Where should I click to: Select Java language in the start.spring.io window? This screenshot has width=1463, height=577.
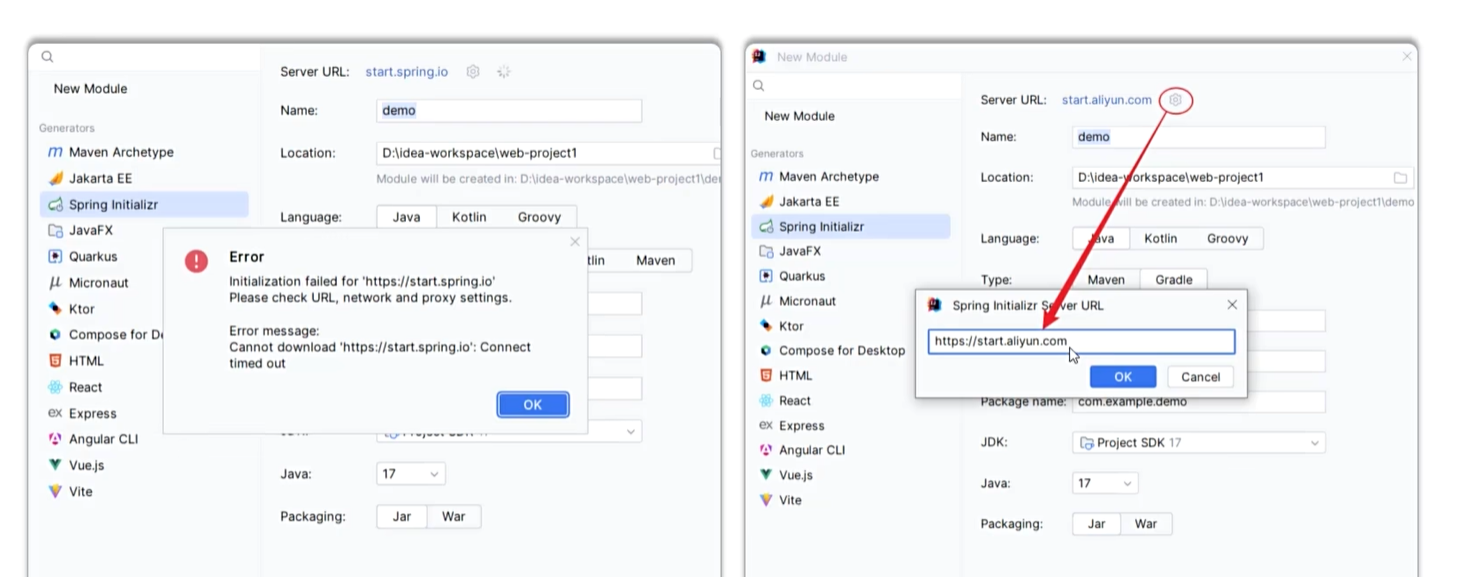pos(406,217)
